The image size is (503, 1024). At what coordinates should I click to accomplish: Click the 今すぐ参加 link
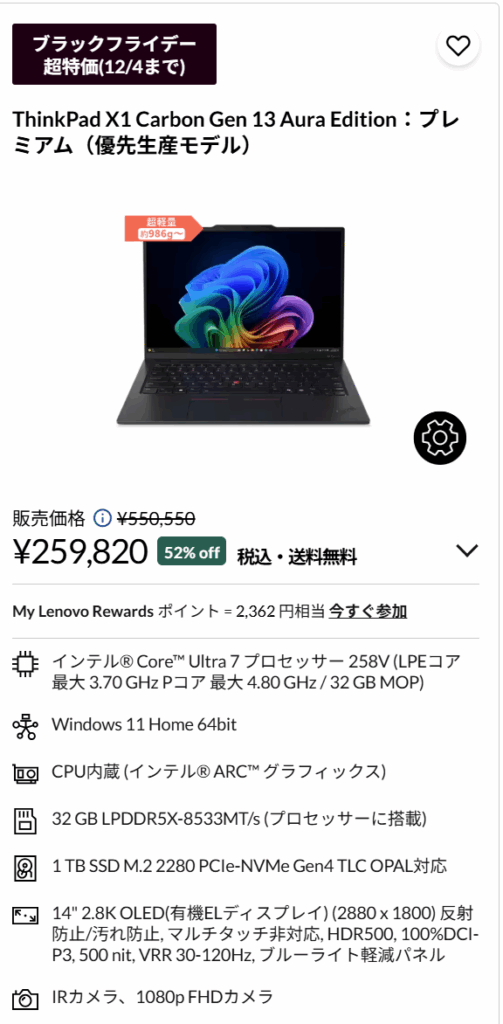click(x=368, y=612)
